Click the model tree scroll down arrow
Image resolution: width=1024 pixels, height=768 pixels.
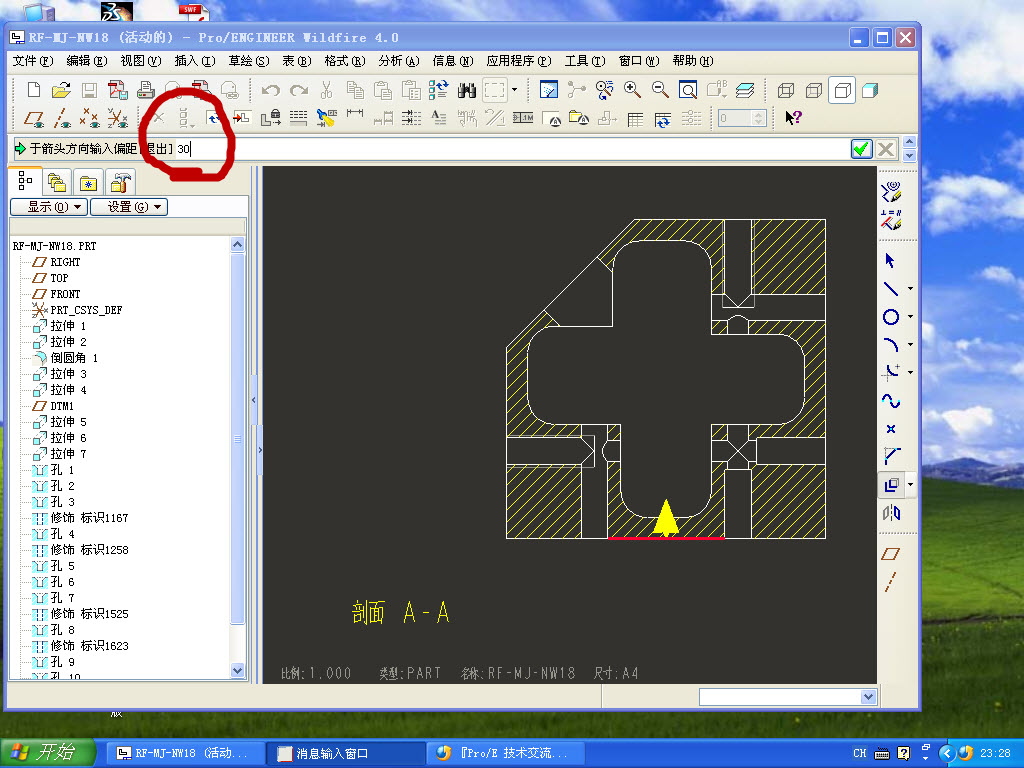(x=238, y=670)
